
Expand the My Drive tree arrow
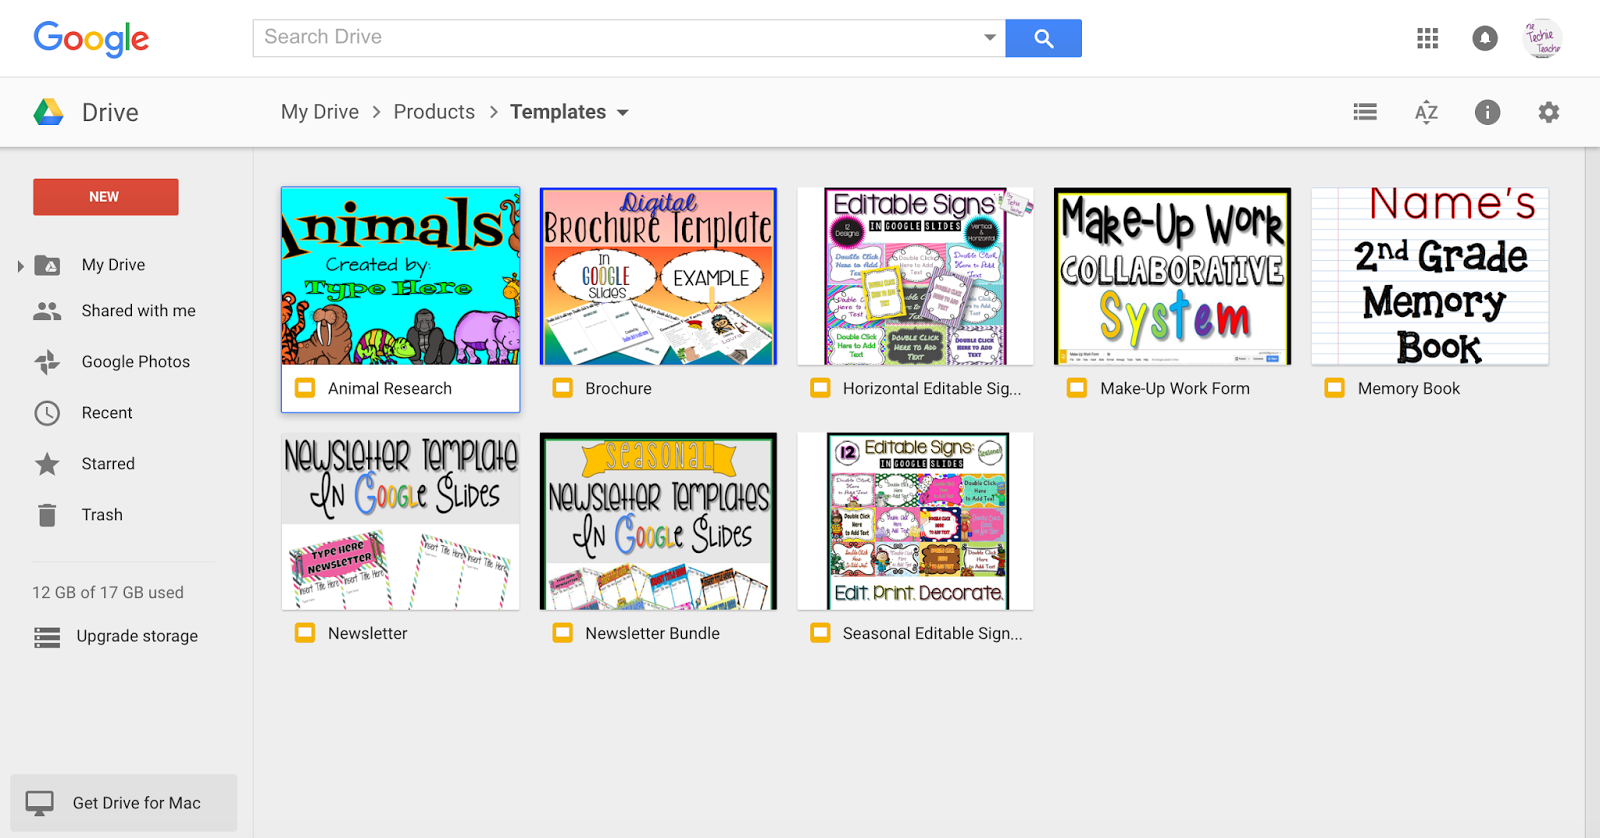[x=20, y=265]
